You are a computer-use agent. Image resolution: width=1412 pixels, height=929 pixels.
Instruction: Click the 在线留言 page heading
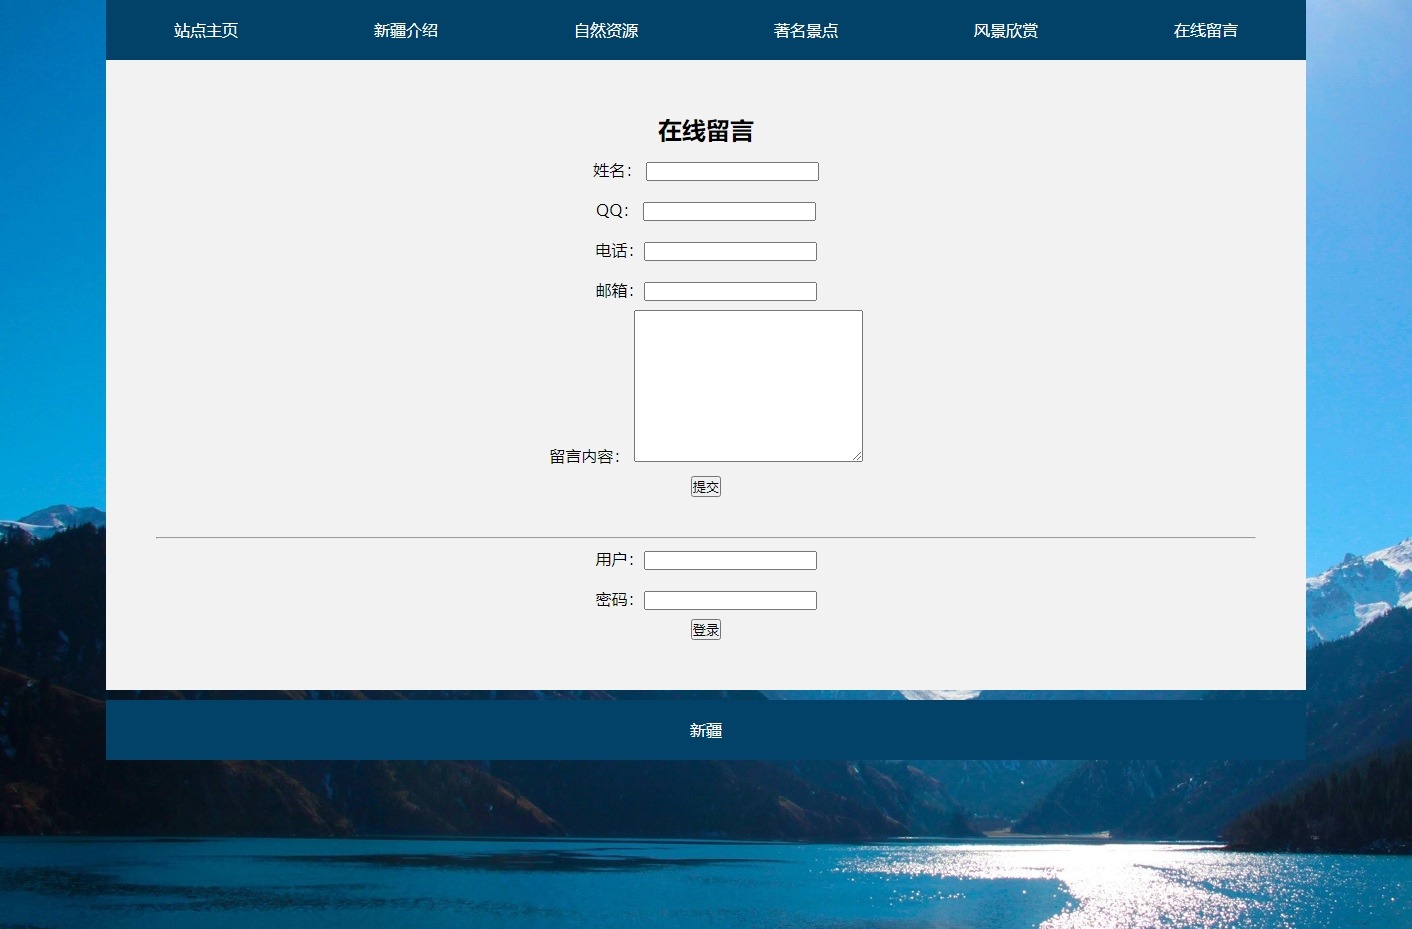[706, 131]
